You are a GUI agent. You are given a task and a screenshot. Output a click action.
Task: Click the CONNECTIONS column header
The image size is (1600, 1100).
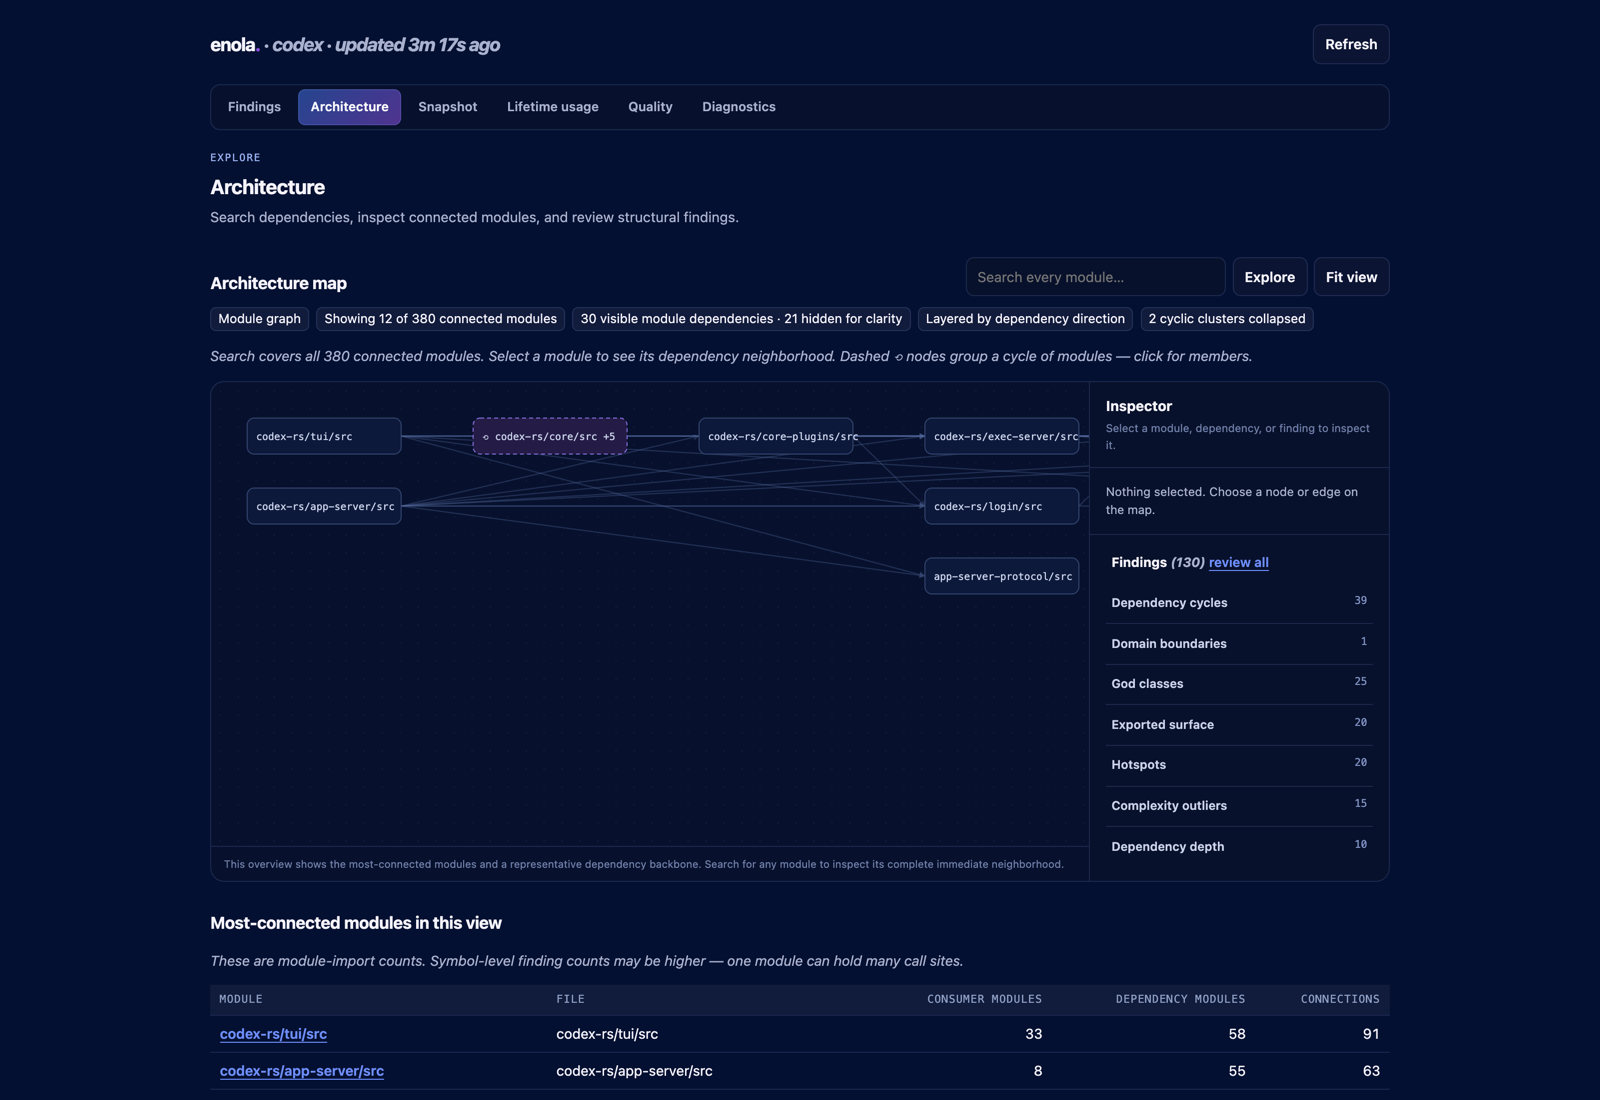point(1339,999)
